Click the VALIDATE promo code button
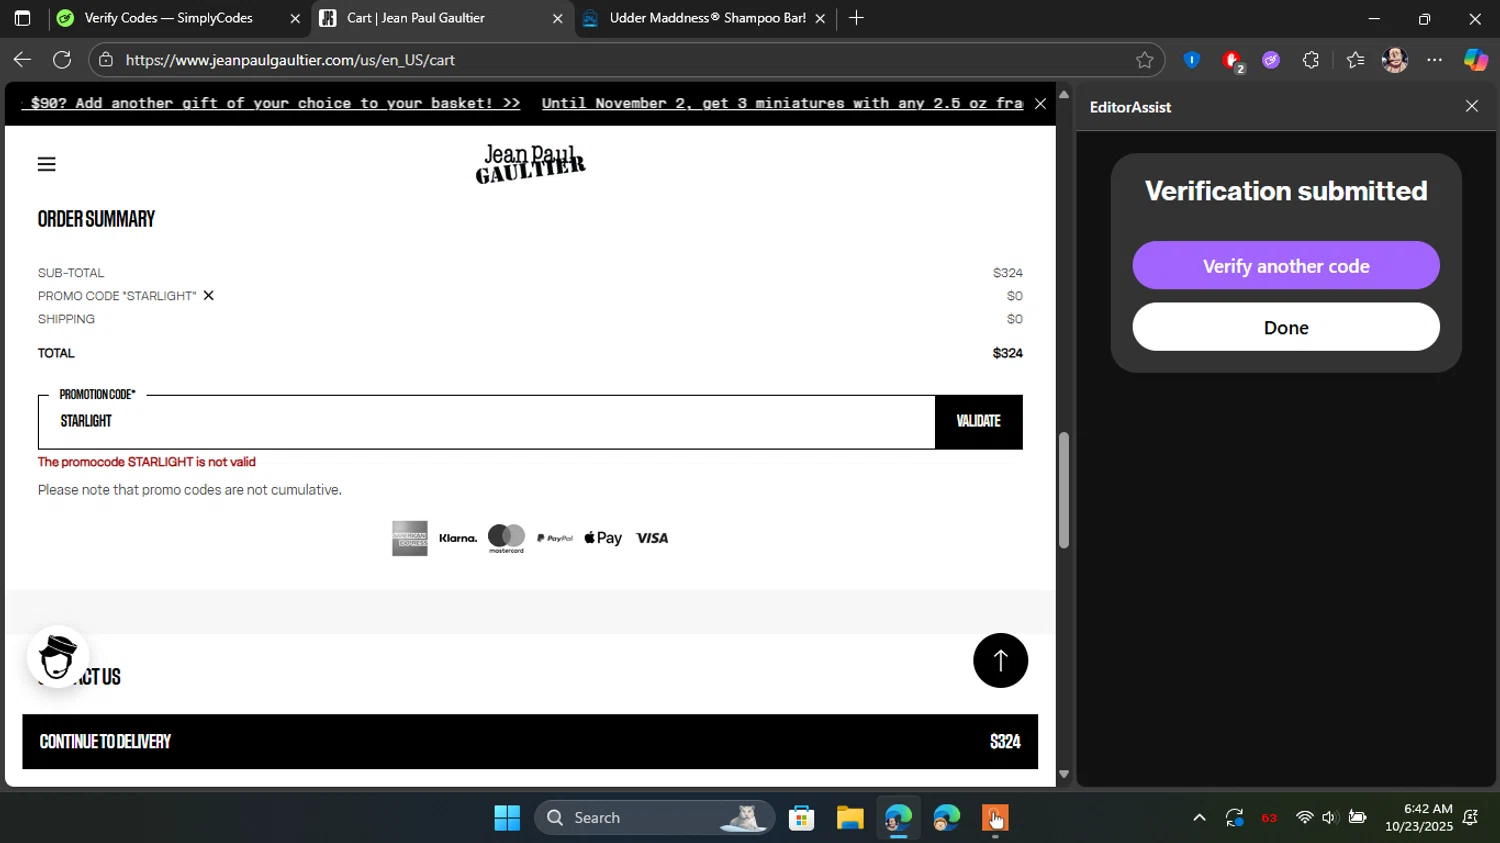This screenshot has width=1500, height=843. pos(978,421)
